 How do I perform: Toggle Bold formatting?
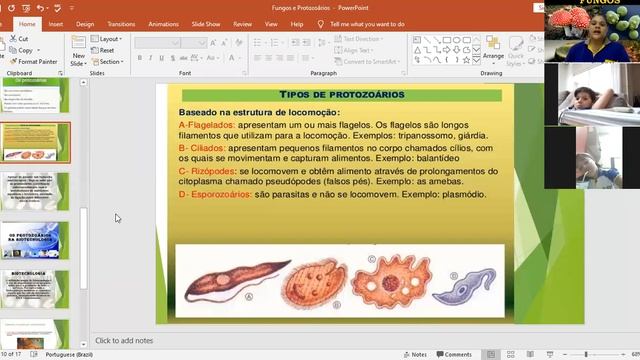[140, 58]
